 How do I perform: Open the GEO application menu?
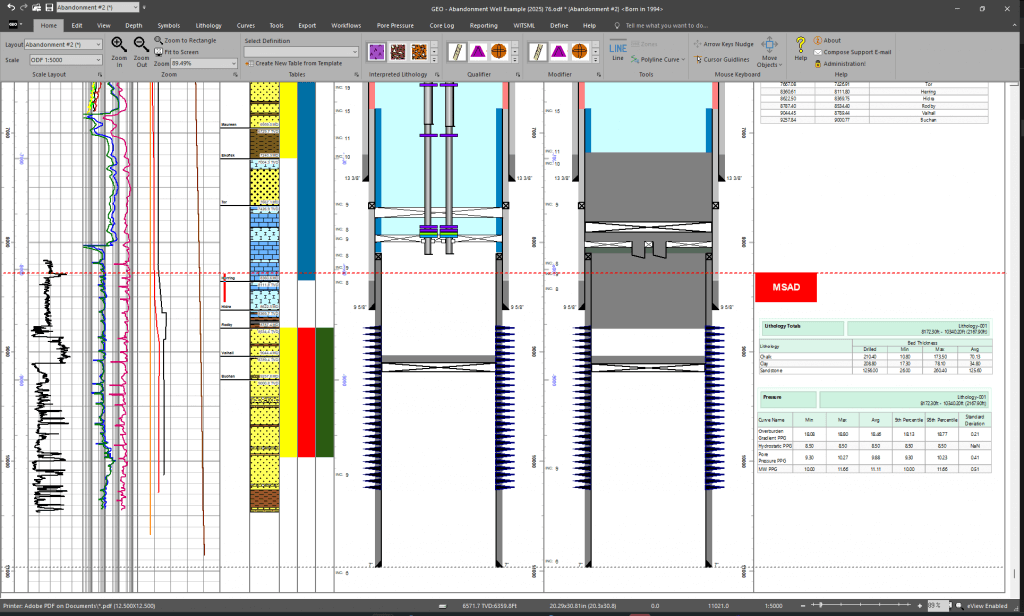(x=15, y=25)
